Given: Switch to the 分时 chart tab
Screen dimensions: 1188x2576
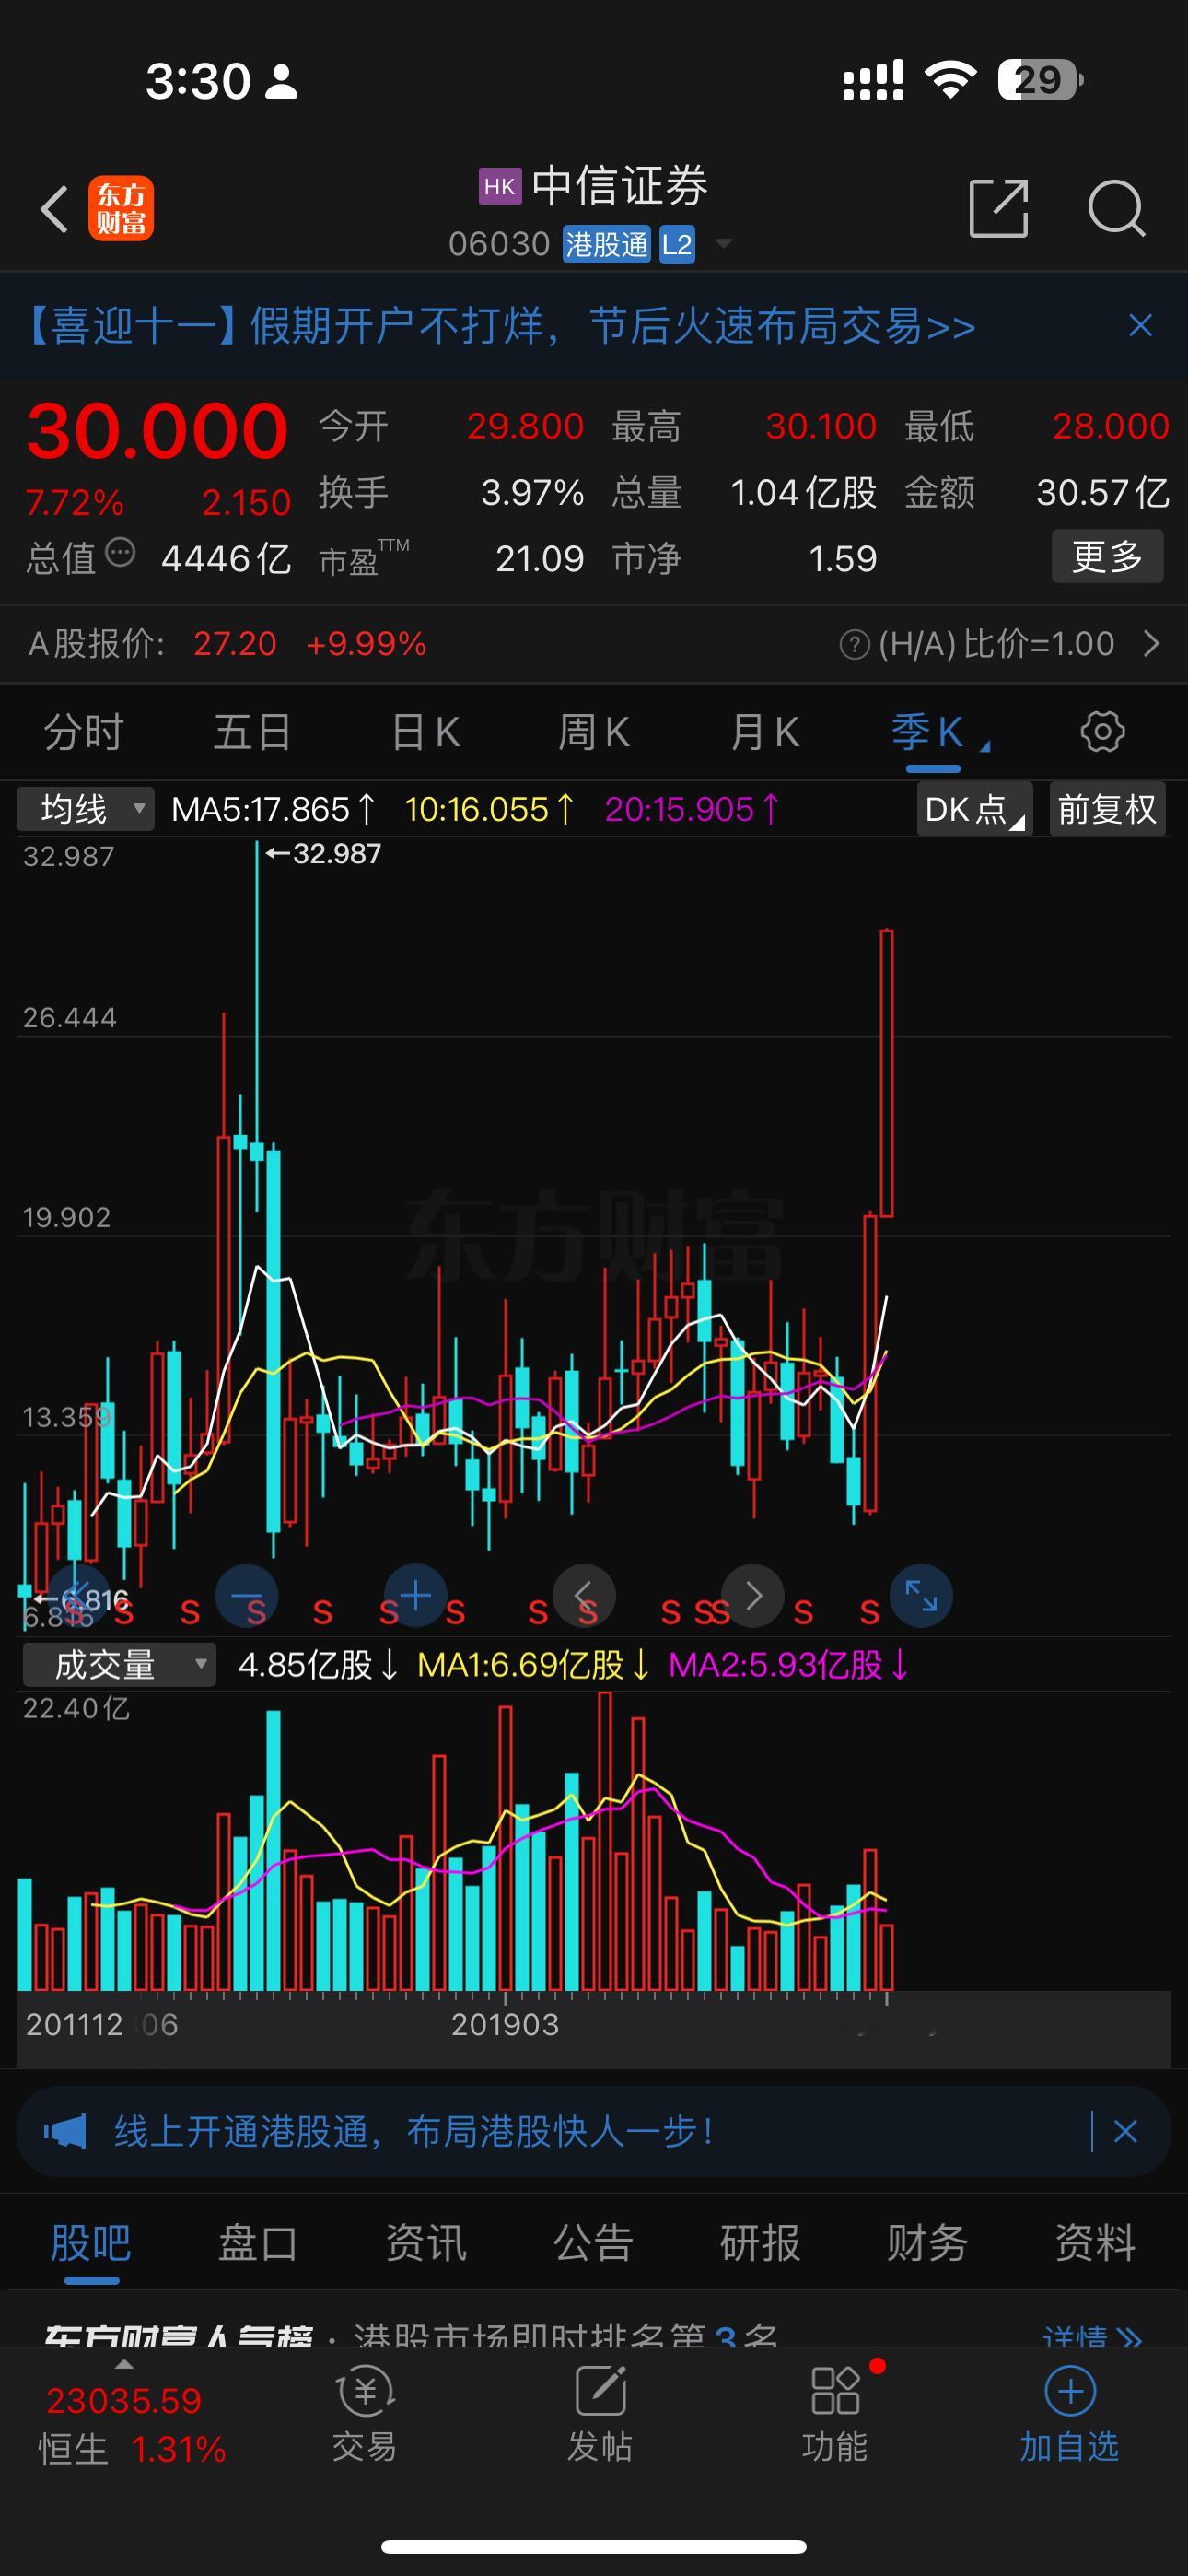Looking at the screenshot, I should 83,732.
